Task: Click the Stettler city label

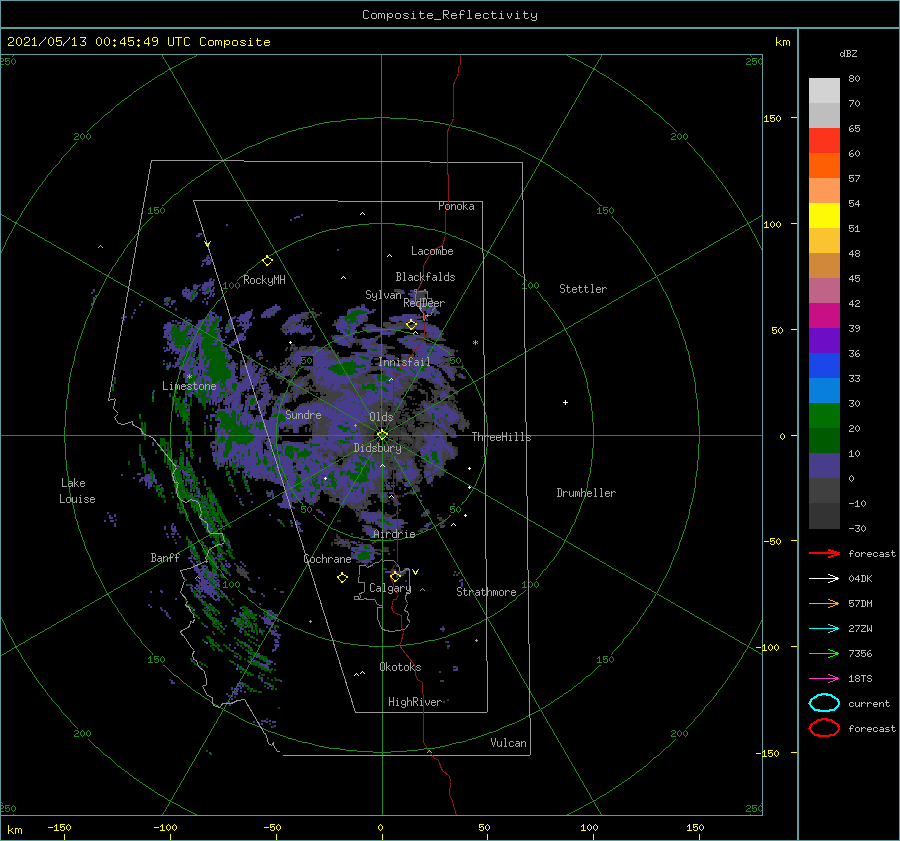Action: tap(583, 289)
